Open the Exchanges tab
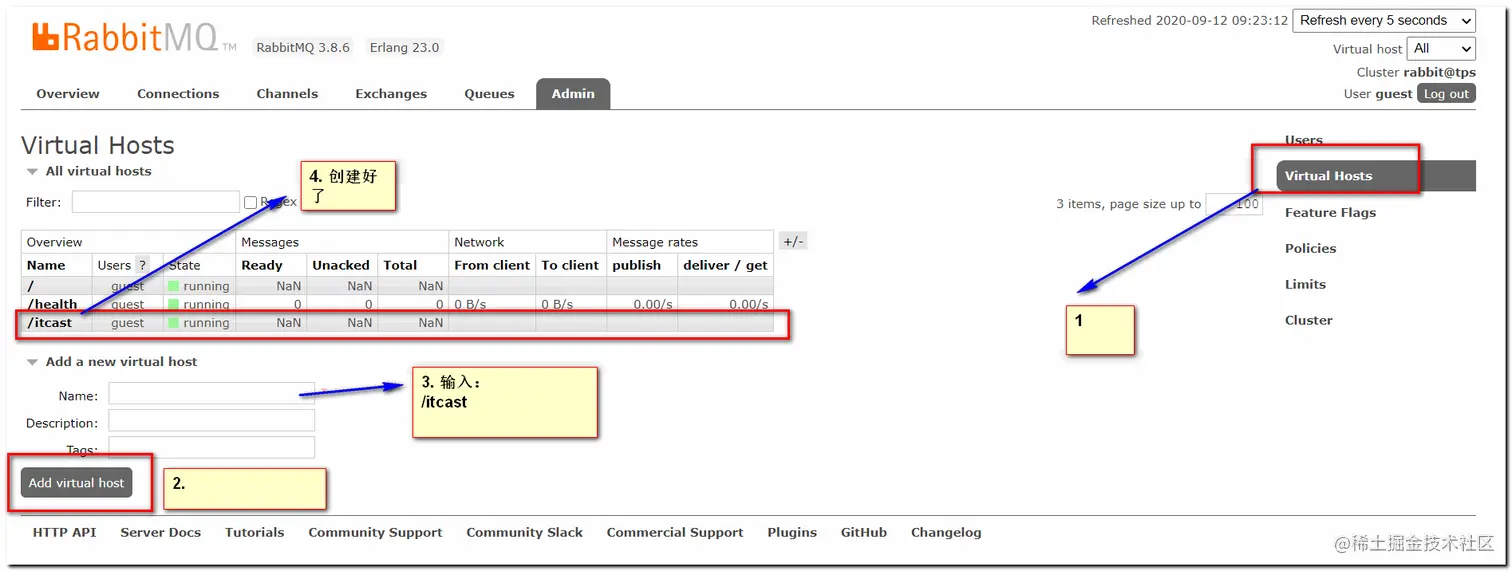Image resolution: width=1512 pixels, height=571 pixels. [391, 94]
